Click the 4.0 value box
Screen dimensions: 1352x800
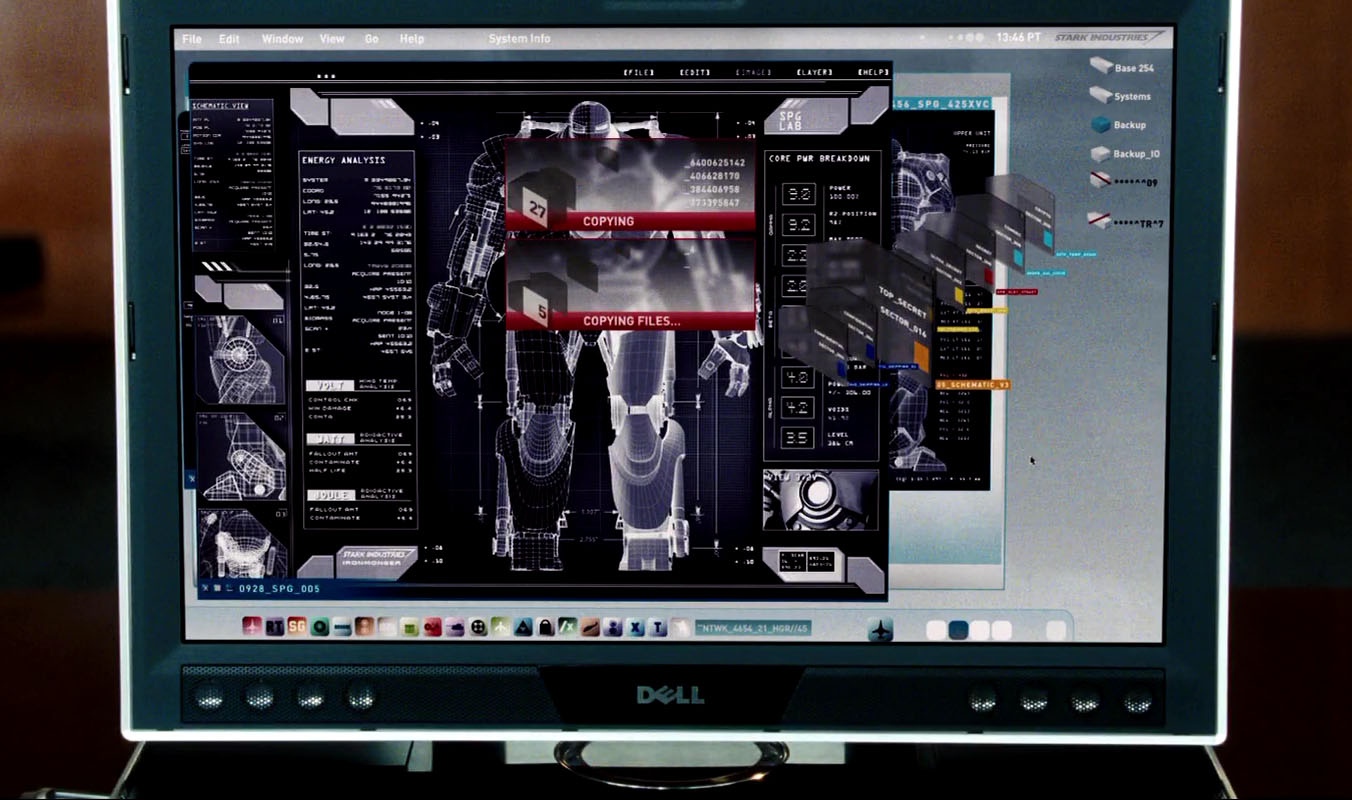(796, 377)
